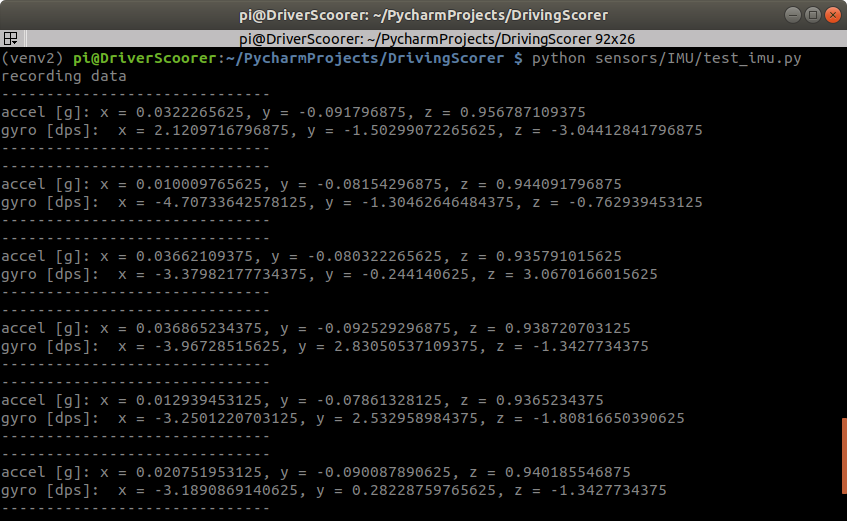Click the accel line with z = 0.938720703125
The image size is (847, 521).
[x=315, y=328]
